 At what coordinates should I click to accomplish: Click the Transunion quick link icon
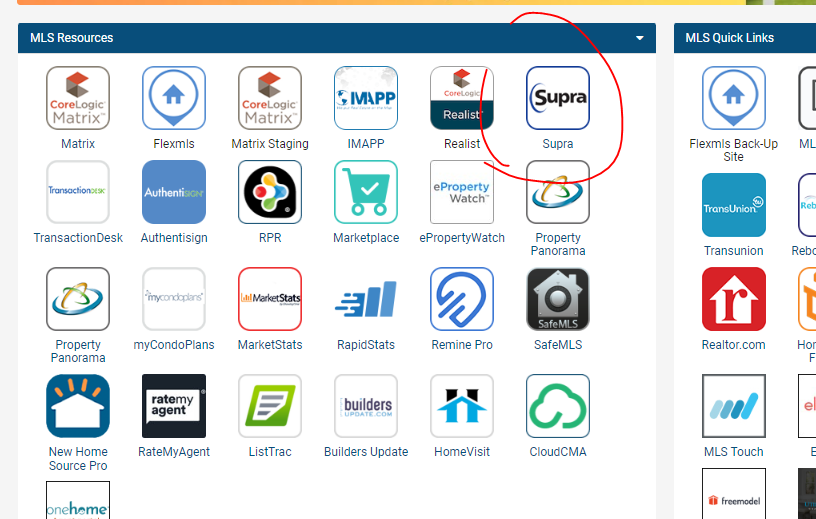pyautogui.click(x=733, y=205)
